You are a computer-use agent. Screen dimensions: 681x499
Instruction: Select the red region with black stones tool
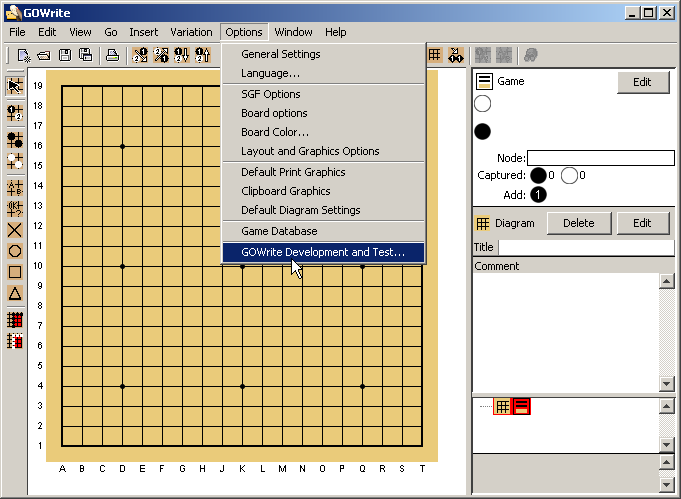click(15, 320)
